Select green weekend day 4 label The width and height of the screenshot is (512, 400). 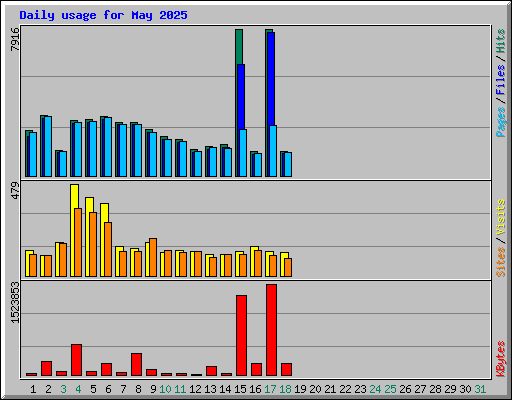point(78,389)
